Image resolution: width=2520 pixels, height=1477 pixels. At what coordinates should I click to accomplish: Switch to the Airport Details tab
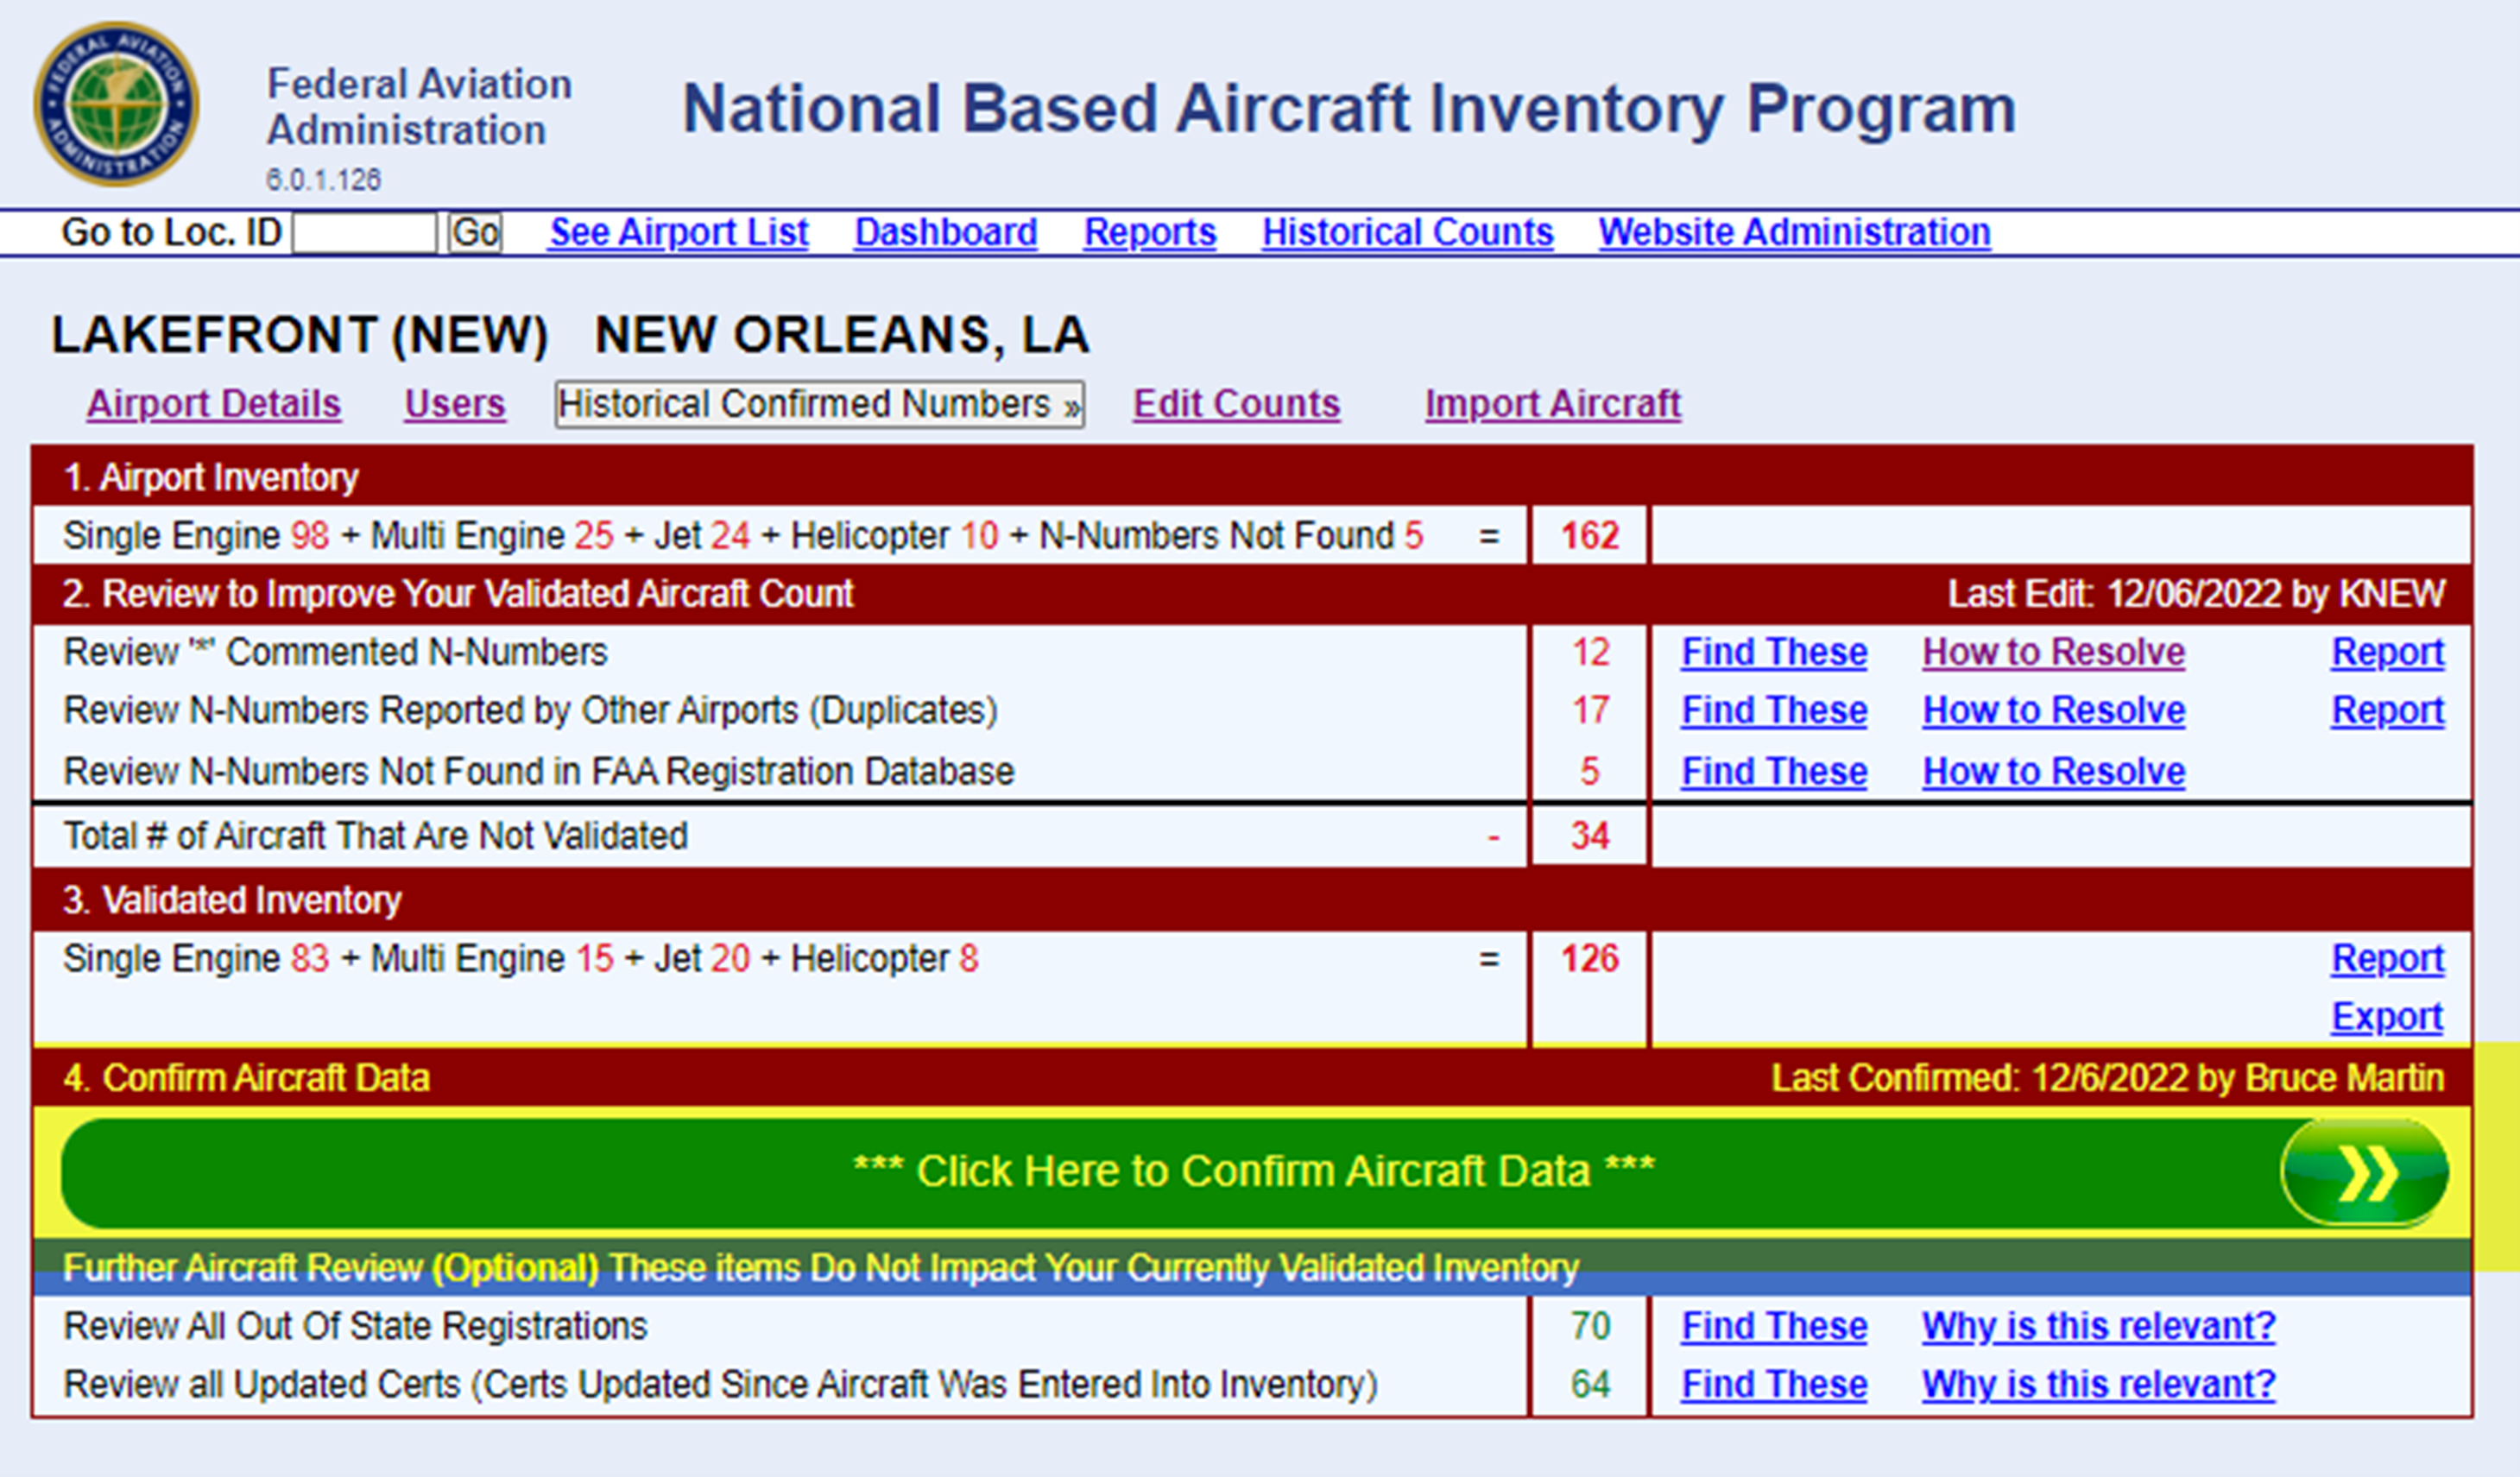point(213,404)
